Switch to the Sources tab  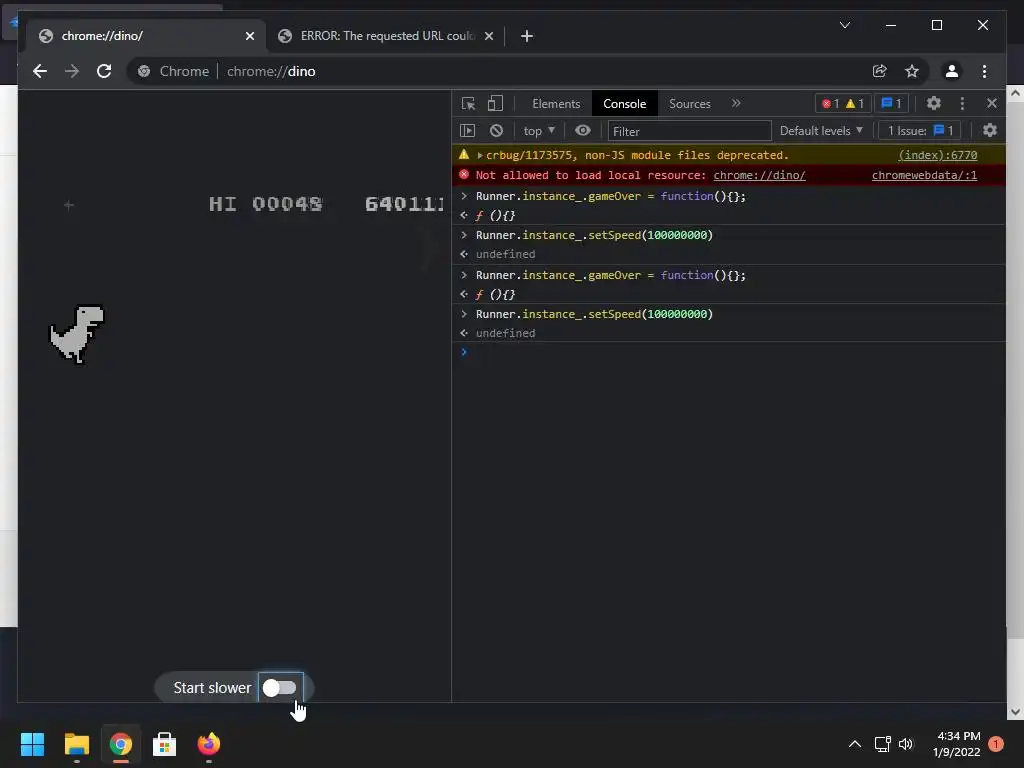[690, 104]
